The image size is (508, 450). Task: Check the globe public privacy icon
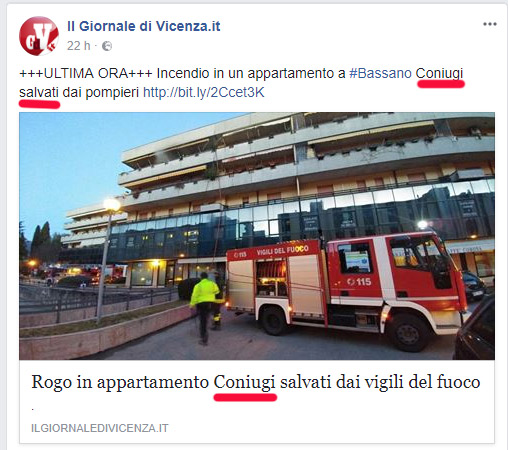(107, 46)
